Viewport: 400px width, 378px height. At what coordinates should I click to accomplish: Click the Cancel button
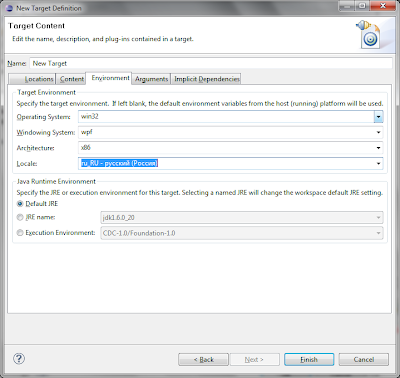364,359
